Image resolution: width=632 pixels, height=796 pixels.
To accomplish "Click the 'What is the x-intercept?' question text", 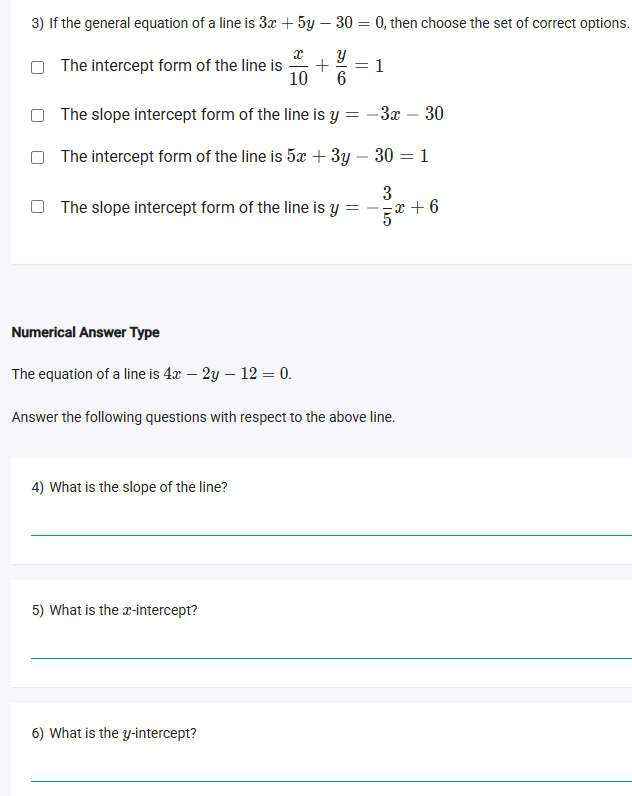I will coord(123,610).
